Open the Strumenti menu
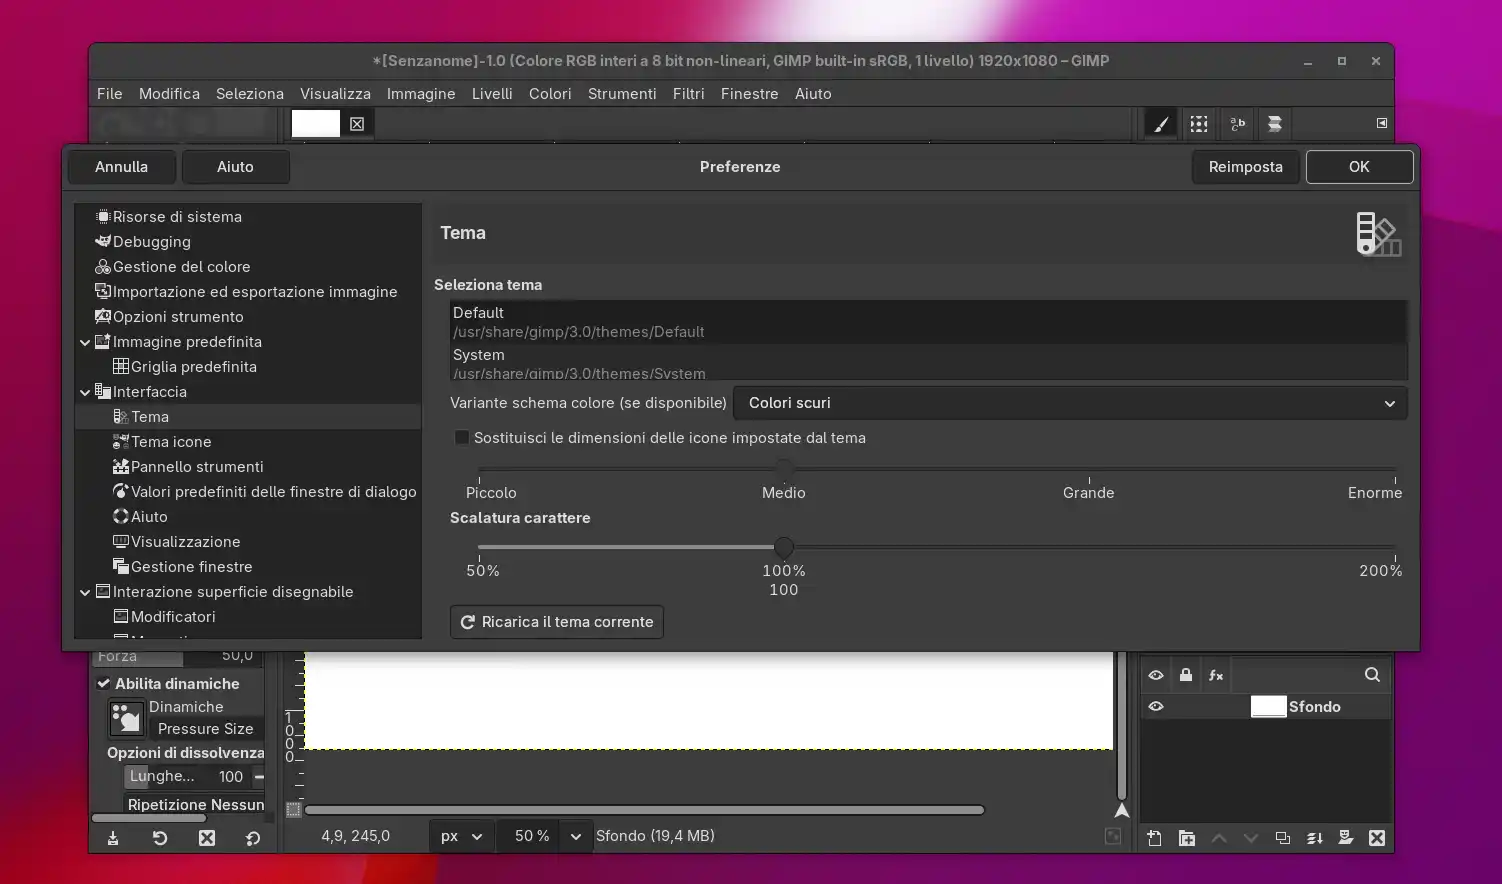This screenshot has width=1502, height=884. point(622,94)
